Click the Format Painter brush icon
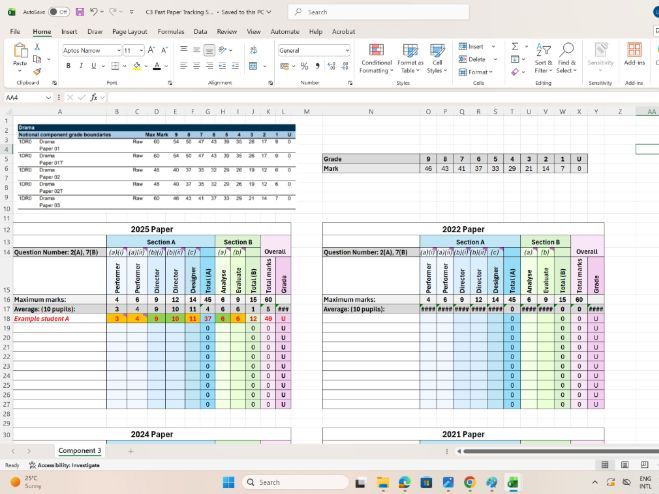659x494 pixels. 37,72
